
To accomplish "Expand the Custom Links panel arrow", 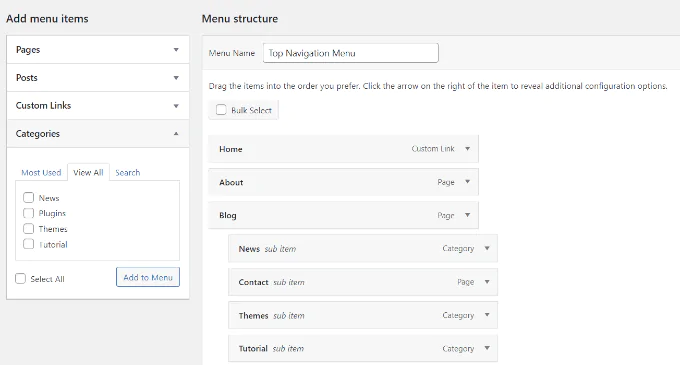I will click(176, 106).
